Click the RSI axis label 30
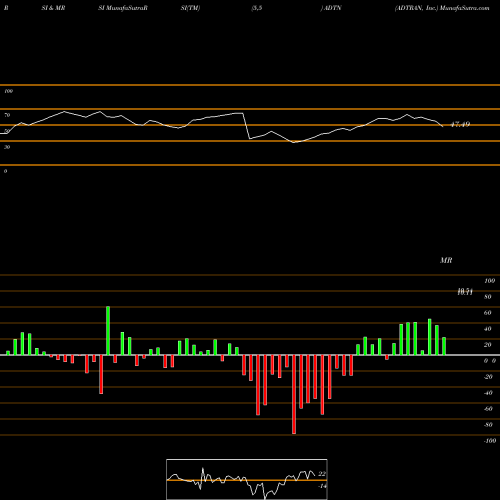Screen dimensions: 500x500 point(7,147)
